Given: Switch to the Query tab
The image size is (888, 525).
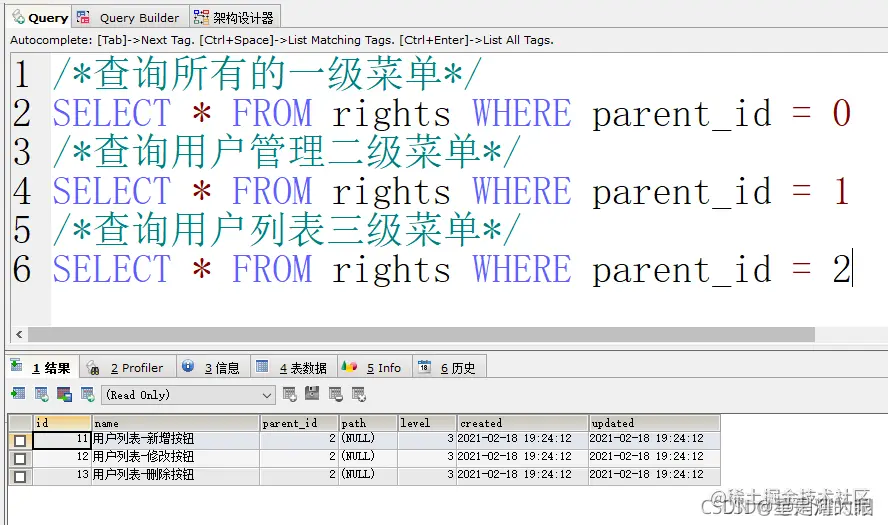Looking at the screenshot, I should point(40,18).
